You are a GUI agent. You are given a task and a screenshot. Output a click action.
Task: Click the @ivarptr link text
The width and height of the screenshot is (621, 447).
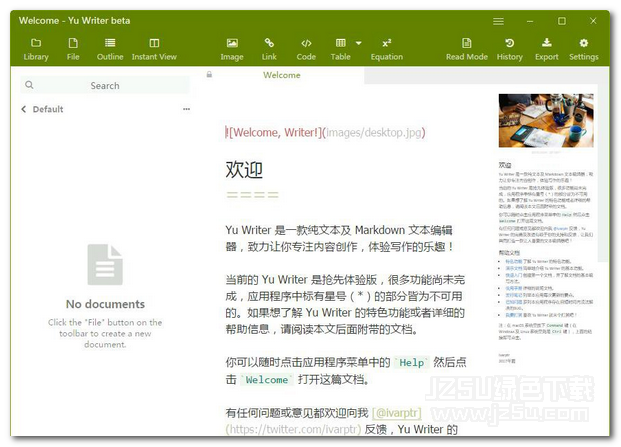tap(397, 413)
